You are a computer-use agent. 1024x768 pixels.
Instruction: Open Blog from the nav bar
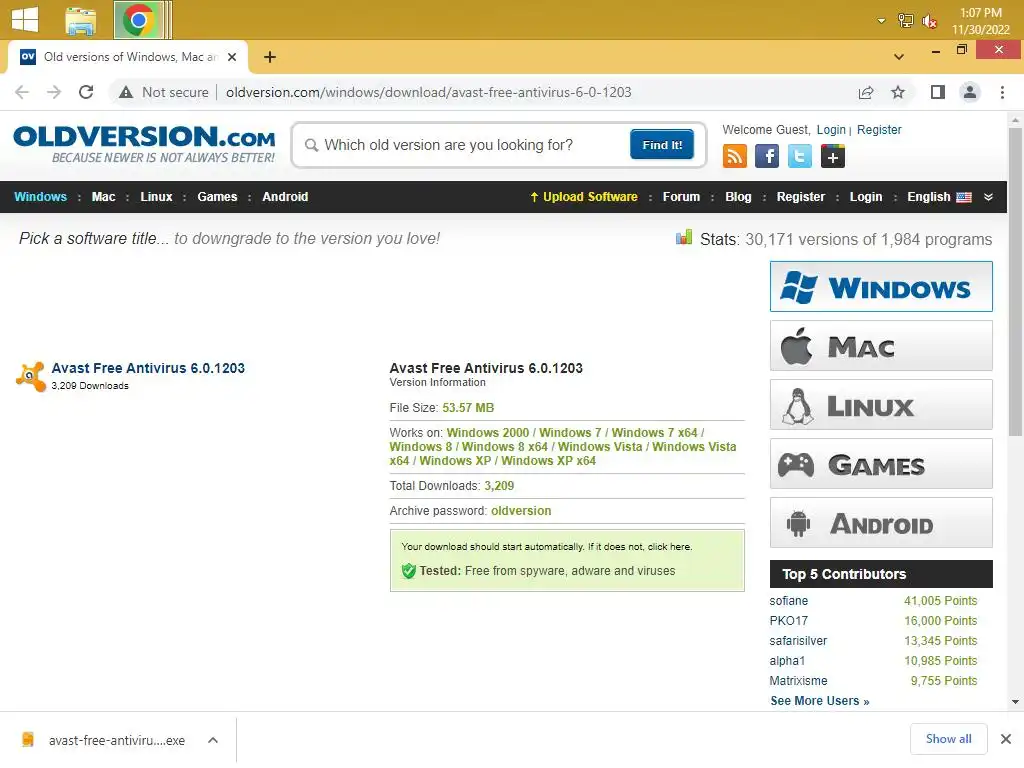[738, 197]
